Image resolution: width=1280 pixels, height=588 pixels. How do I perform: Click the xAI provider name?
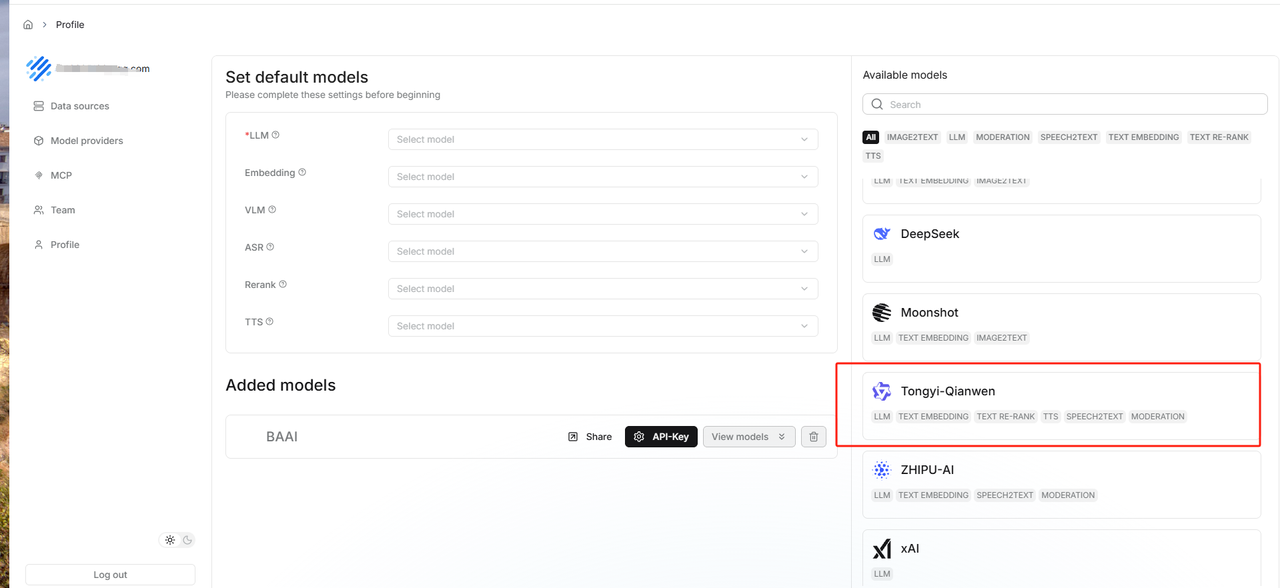pos(910,549)
